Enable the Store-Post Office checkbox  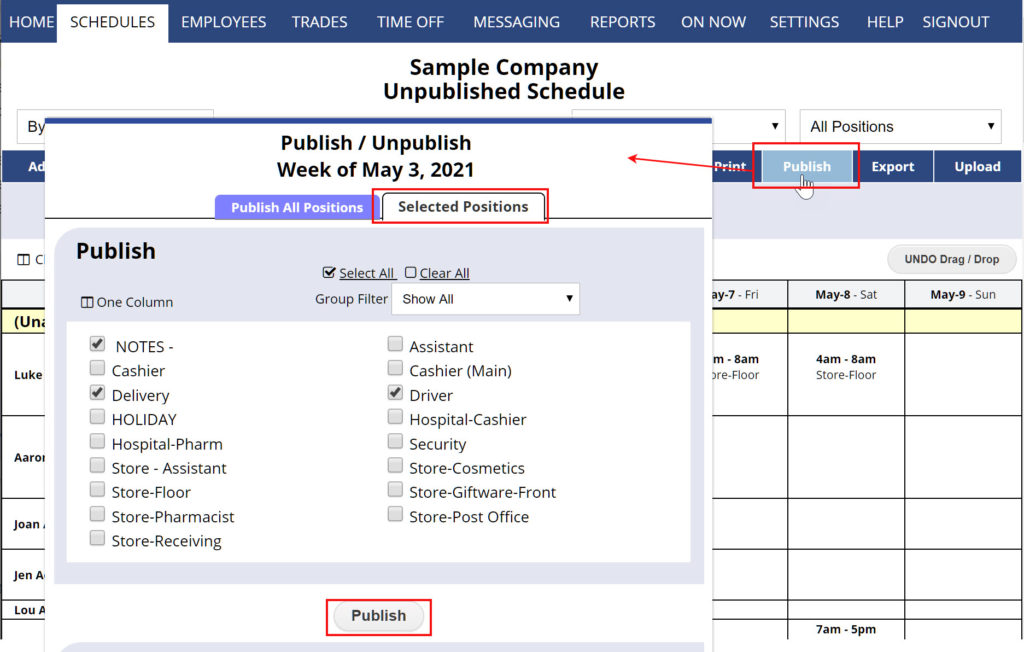pyautogui.click(x=395, y=516)
